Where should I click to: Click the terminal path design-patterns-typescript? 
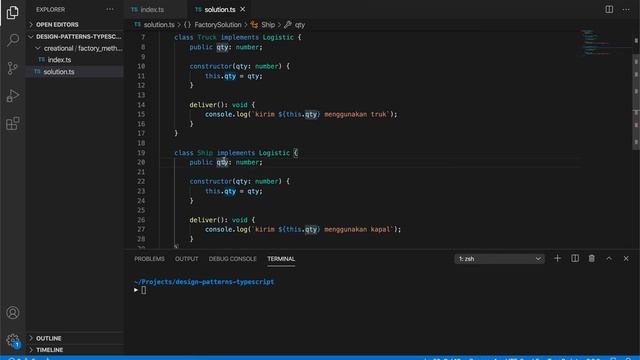(224, 282)
